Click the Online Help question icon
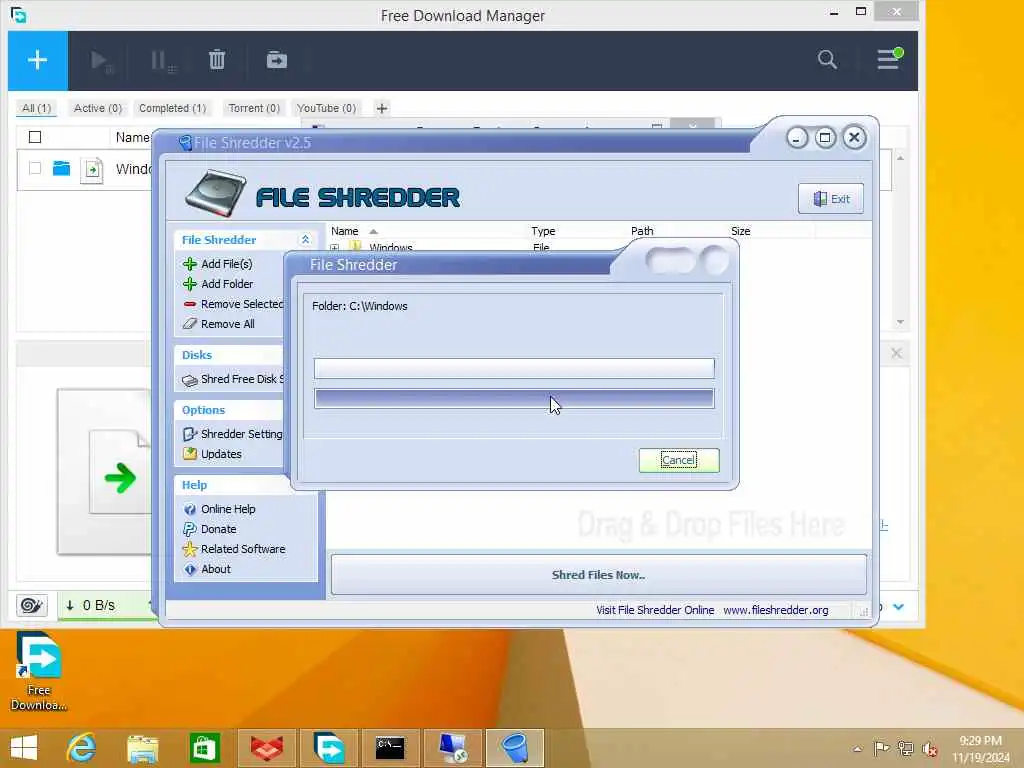This screenshot has height=768, width=1024. click(x=190, y=509)
